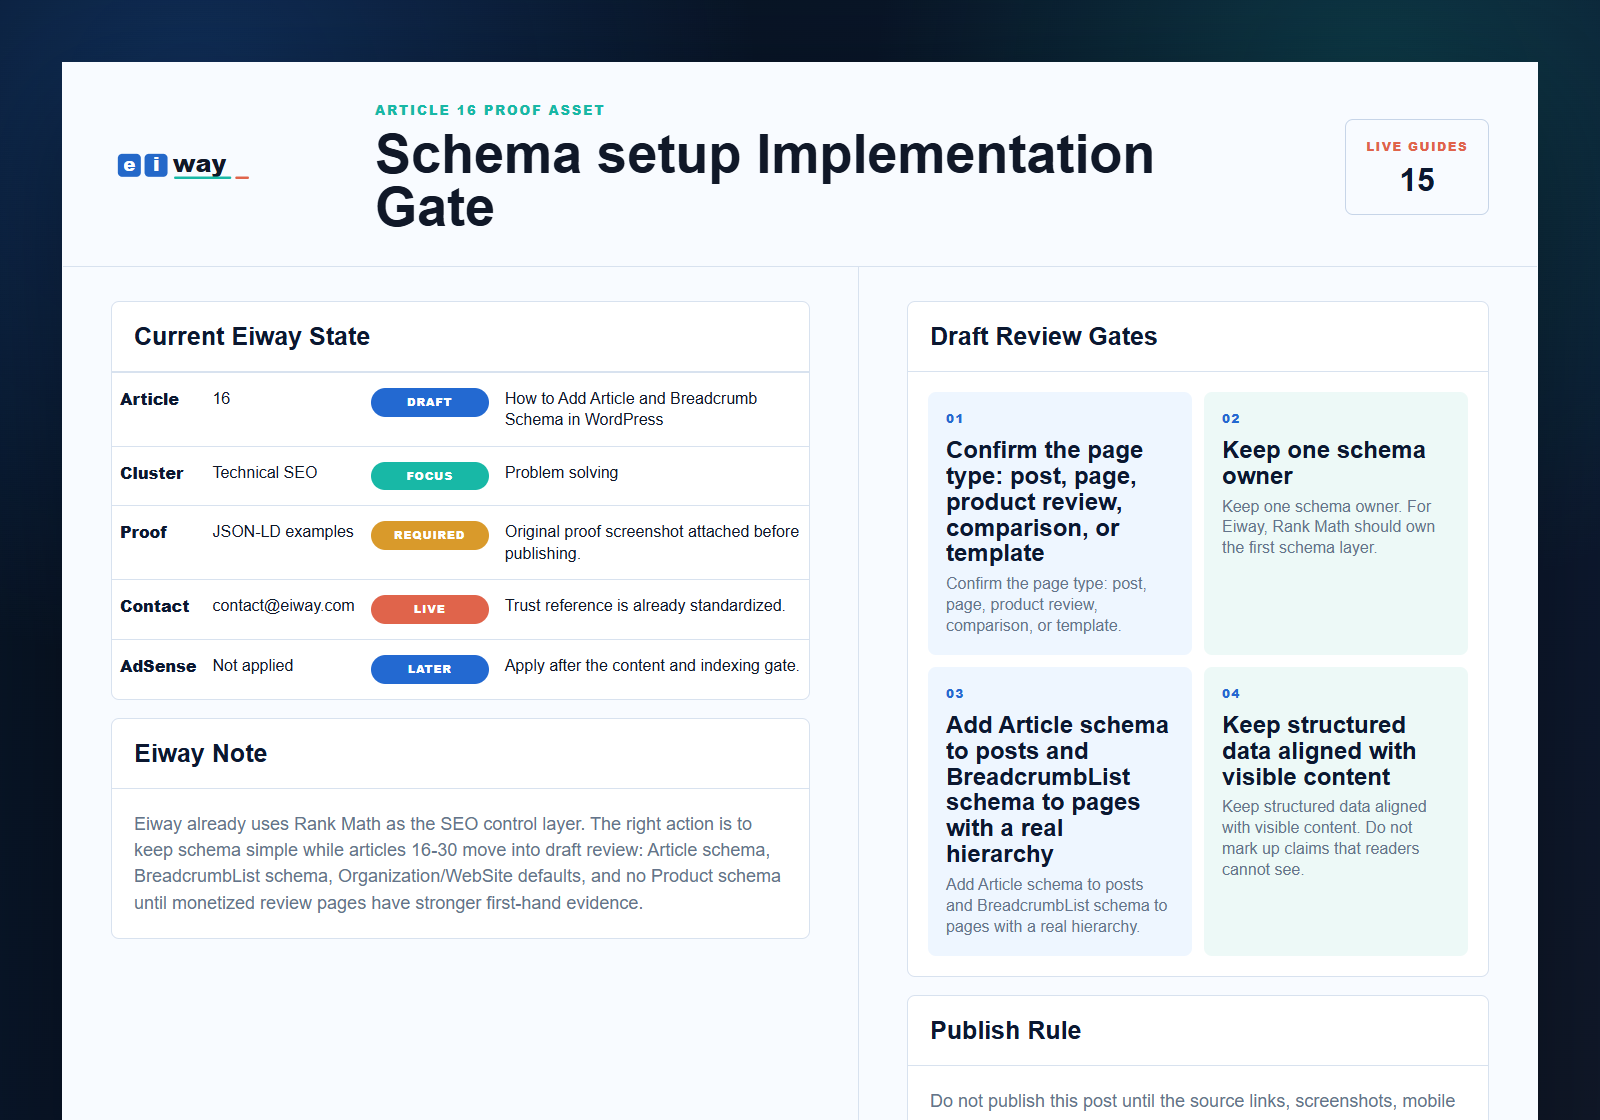The height and width of the screenshot is (1120, 1600).
Task: Click 'How to Add Article and Breadcrumb Schema' text
Action: click(x=631, y=409)
